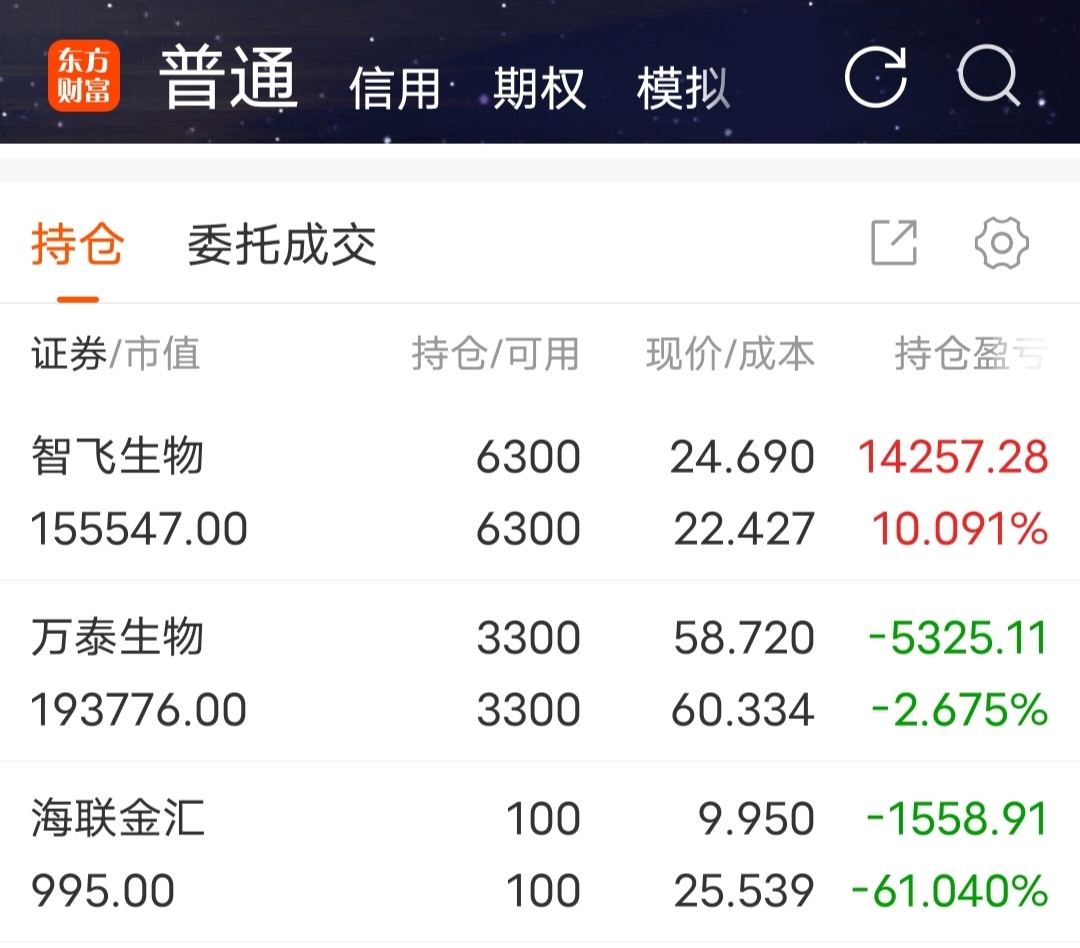The width and height of the screenshot is (1080, 948).
Task: Select the 持仓 tab
Action: tap(77, 245)
